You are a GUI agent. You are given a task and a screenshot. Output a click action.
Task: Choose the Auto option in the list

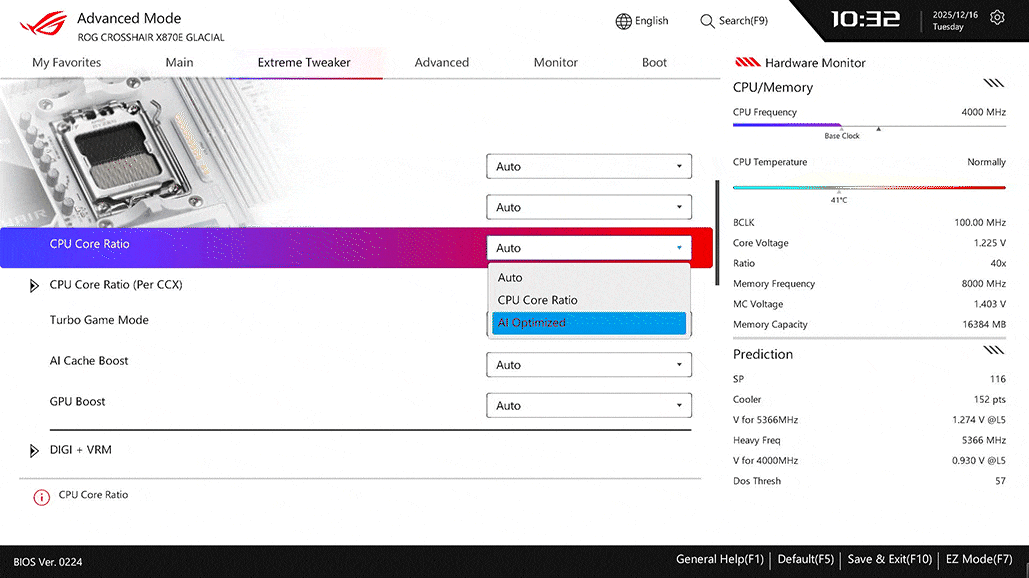tap(588, 278)
